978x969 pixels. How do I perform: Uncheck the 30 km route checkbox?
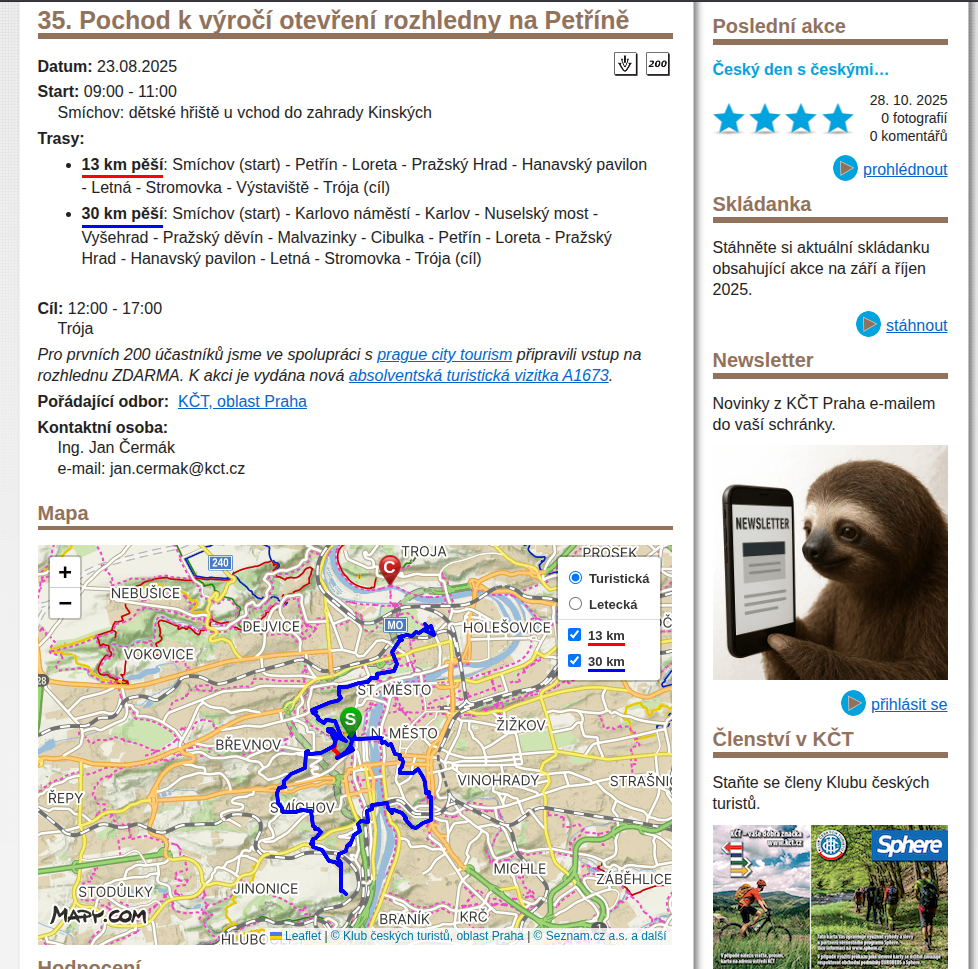[x=574, y=661]
